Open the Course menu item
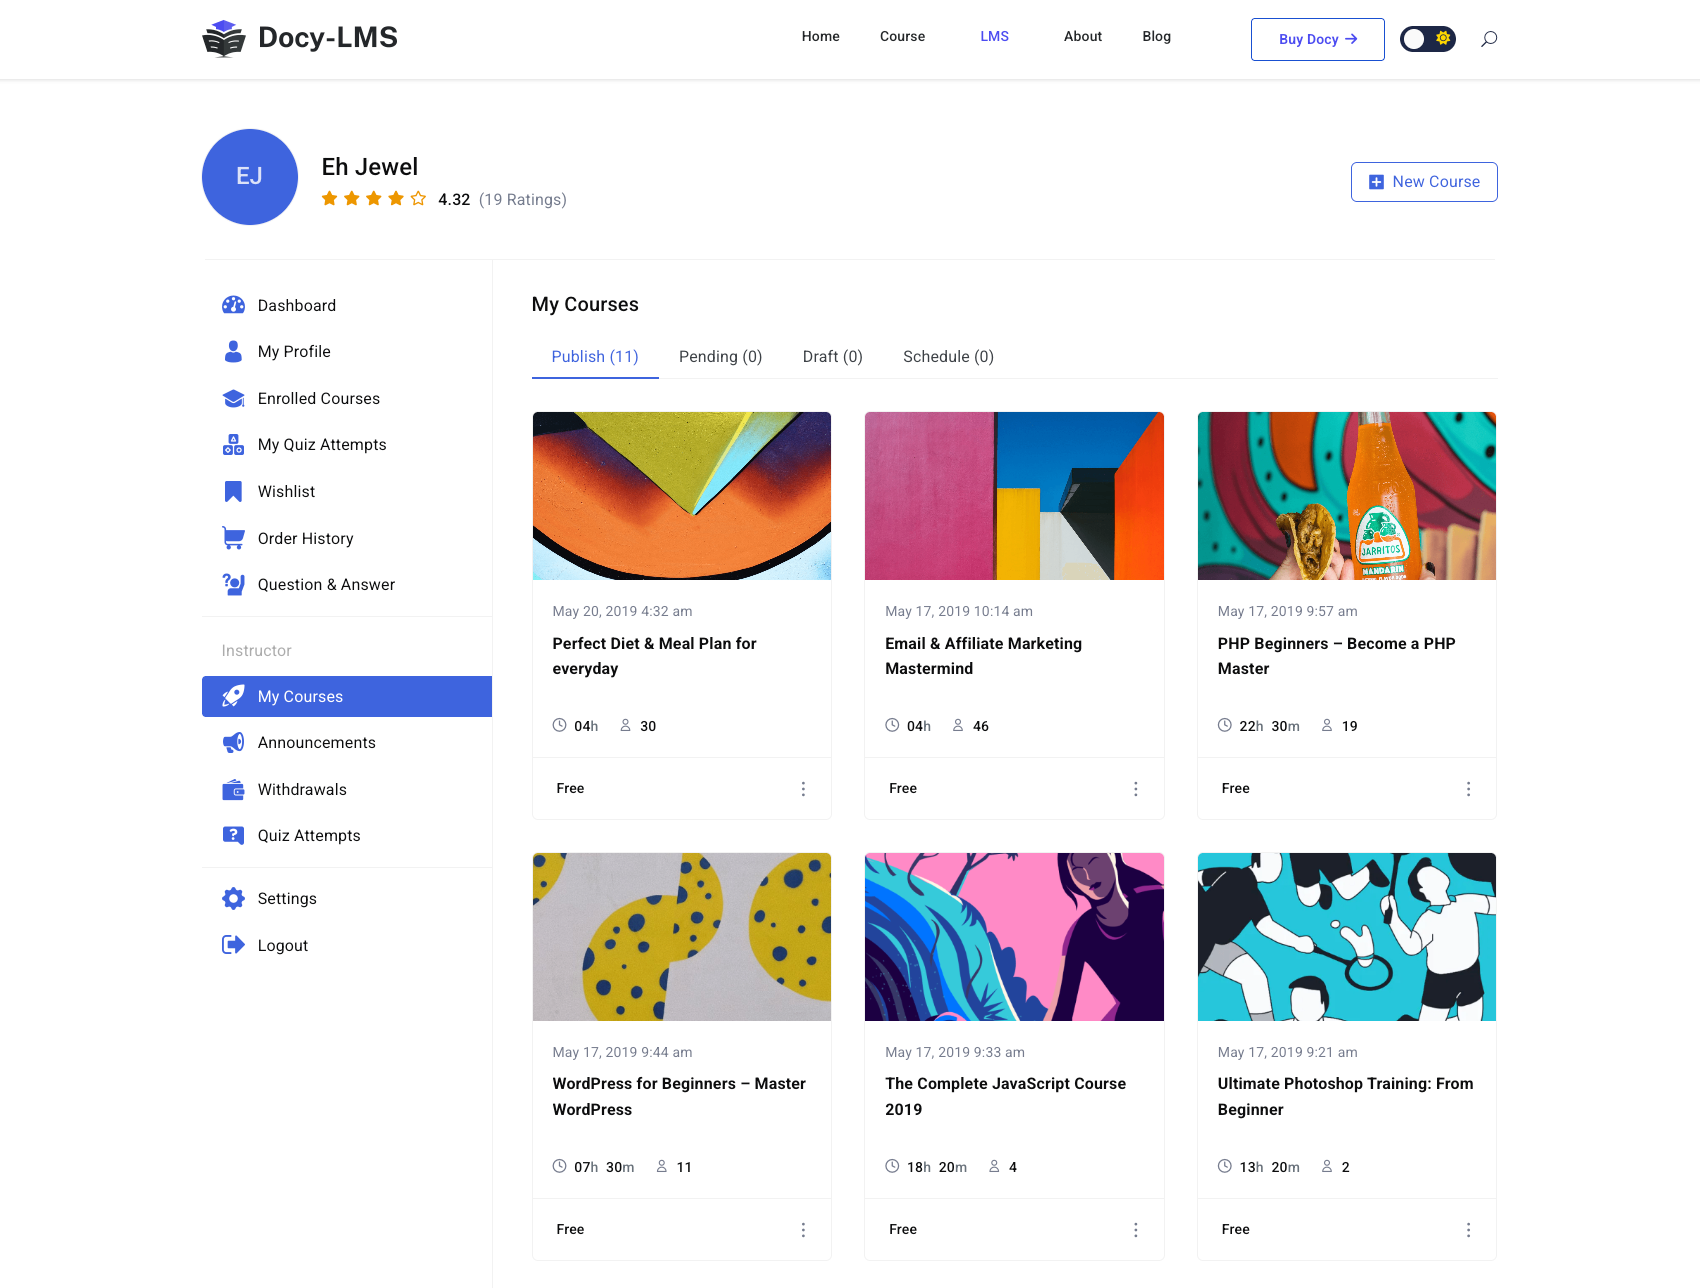Image resolution: width=1700 pixels, height=1288 pixels. pos(902,37)
